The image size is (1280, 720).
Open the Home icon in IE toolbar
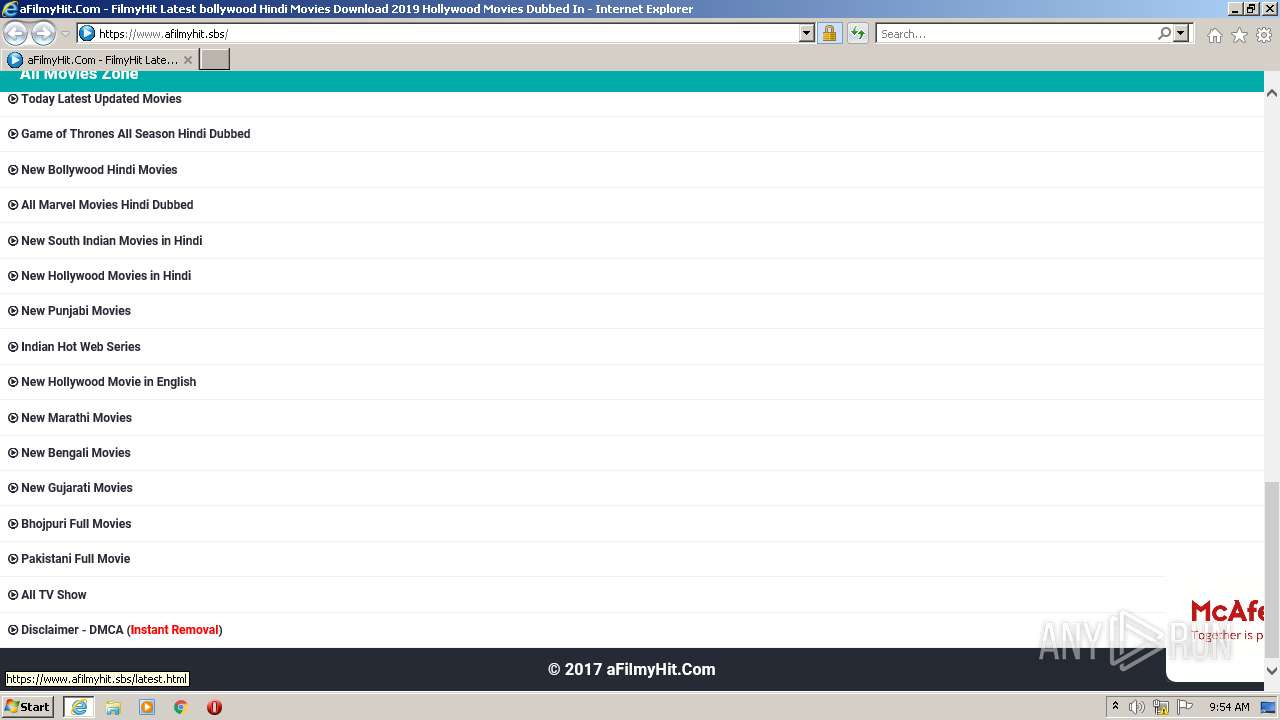1214,35
